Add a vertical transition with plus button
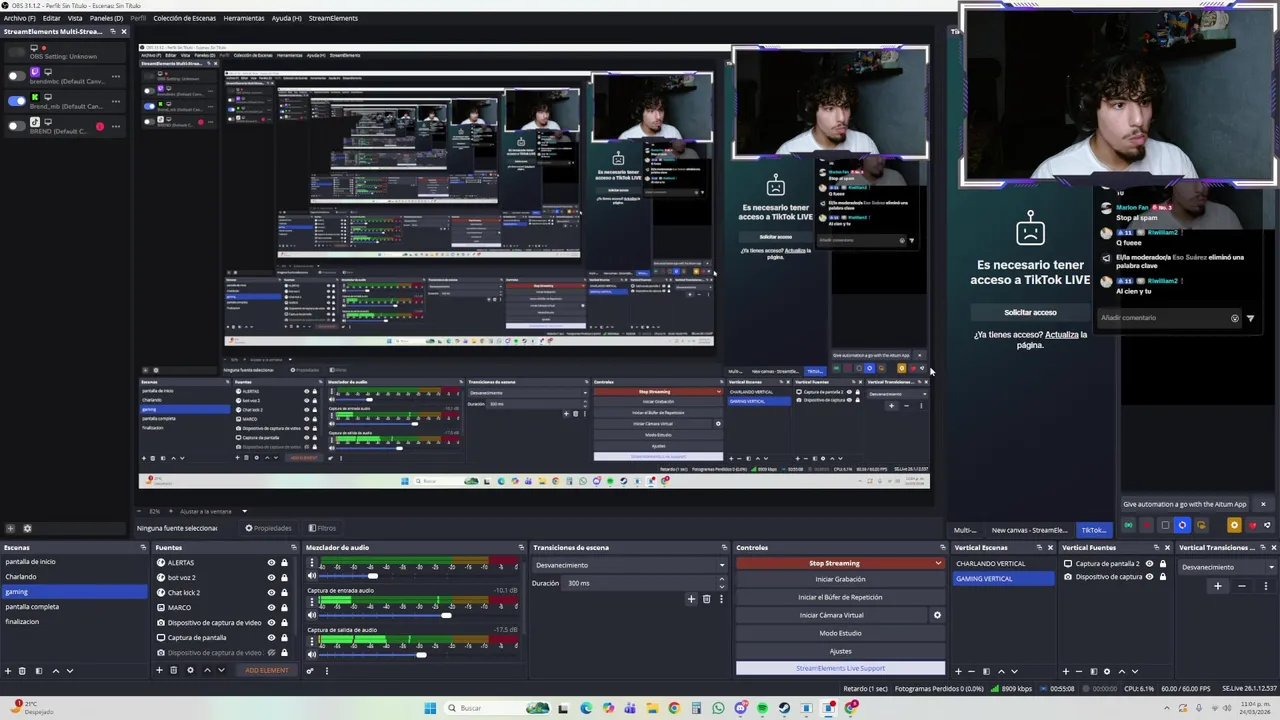Viewport: 1280px width, 720px height. click(1217, 586)
